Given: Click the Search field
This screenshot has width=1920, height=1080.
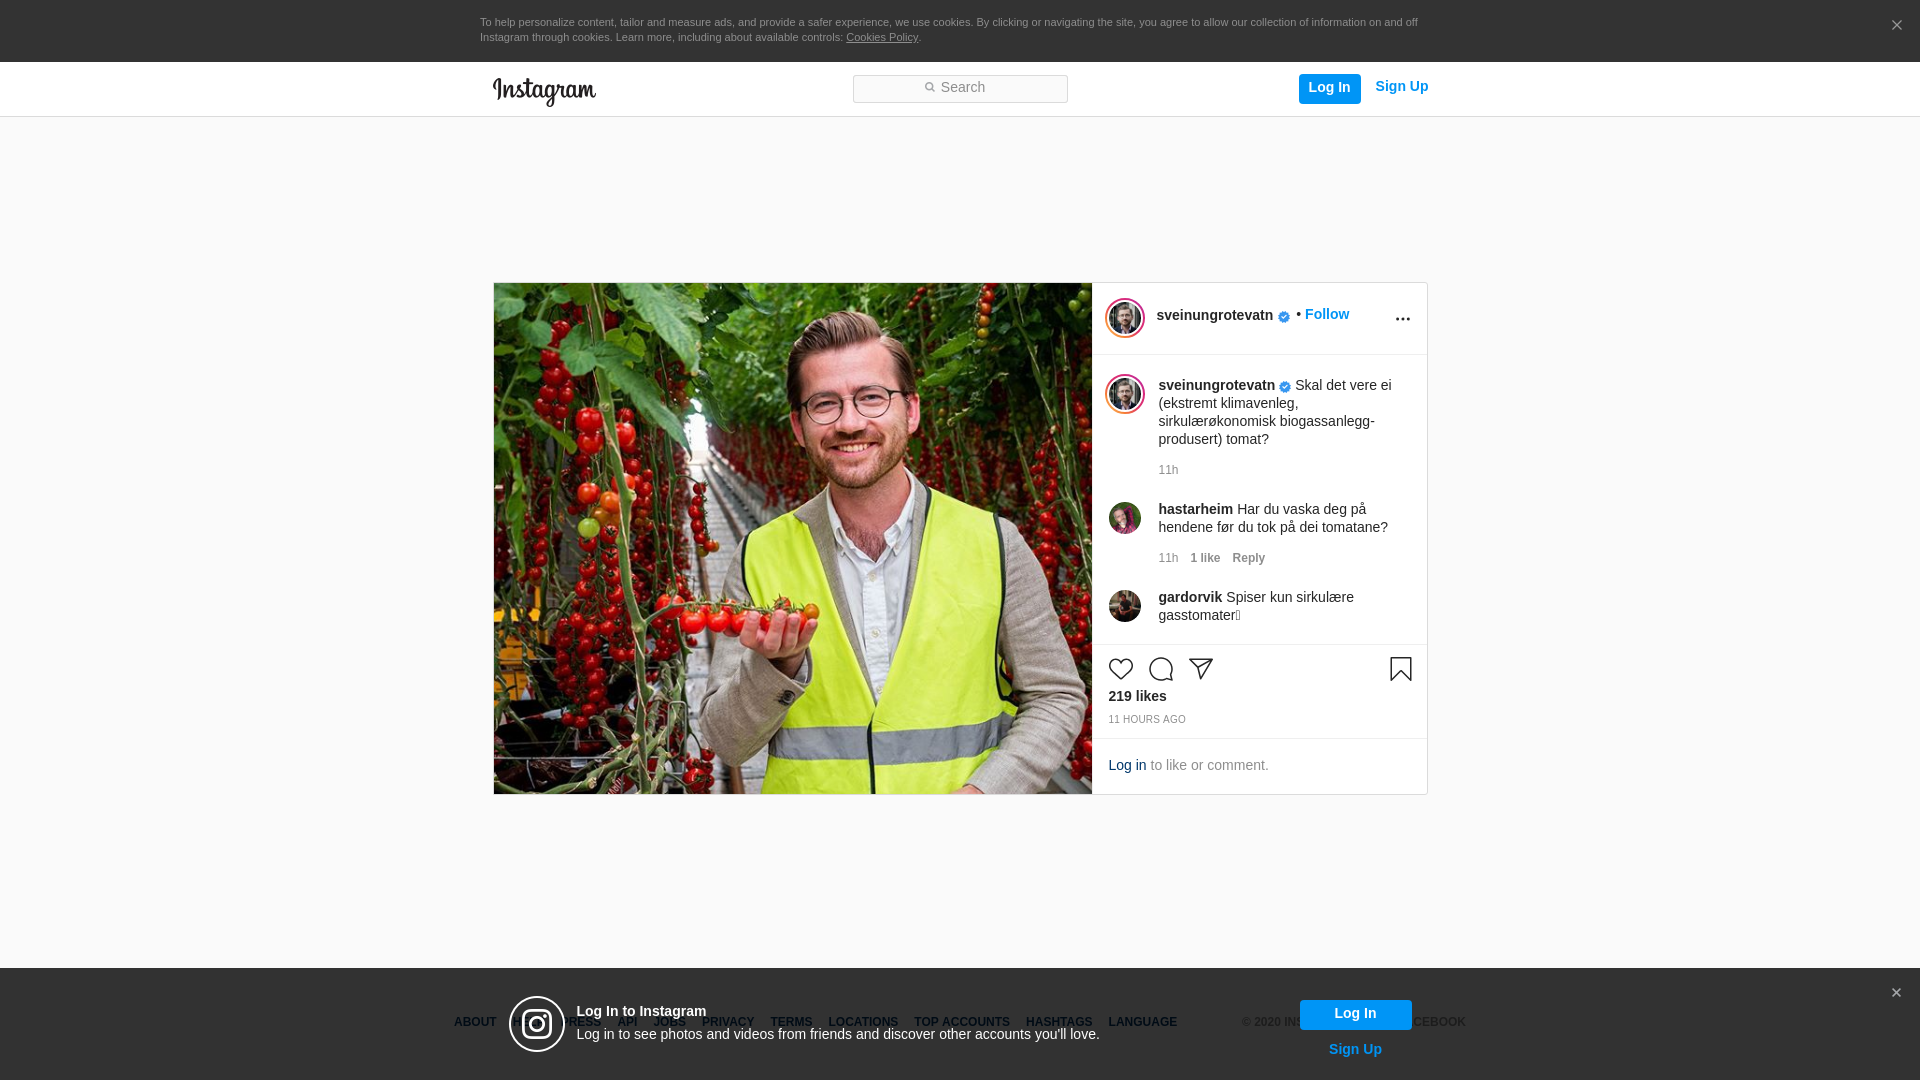Looking at the screenshot, I should tap(960, 88).
